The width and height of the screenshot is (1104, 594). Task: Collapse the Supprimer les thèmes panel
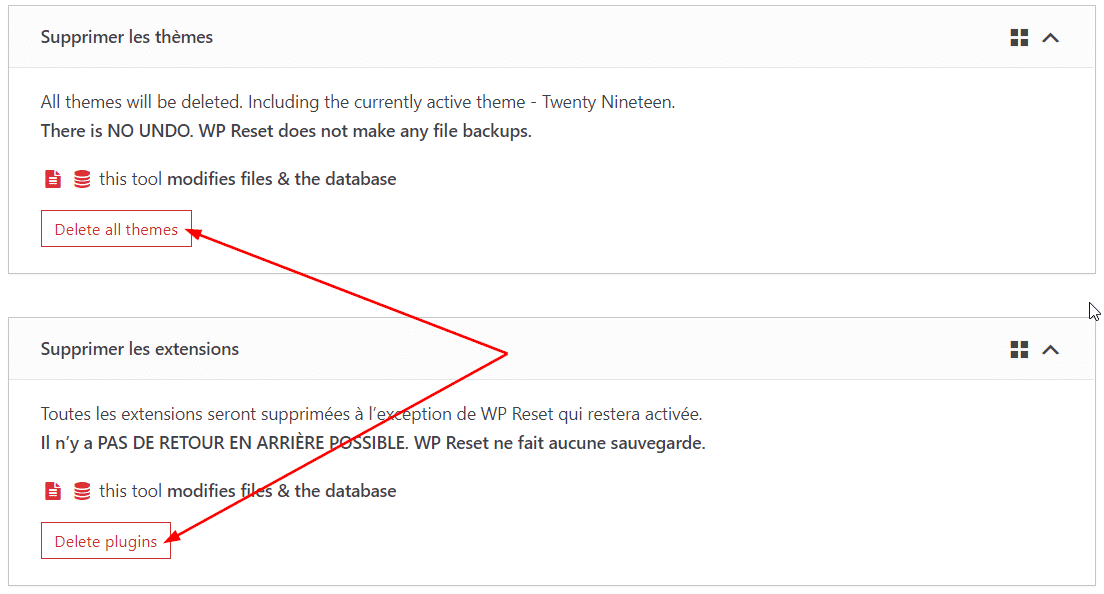pos(1050,38)
